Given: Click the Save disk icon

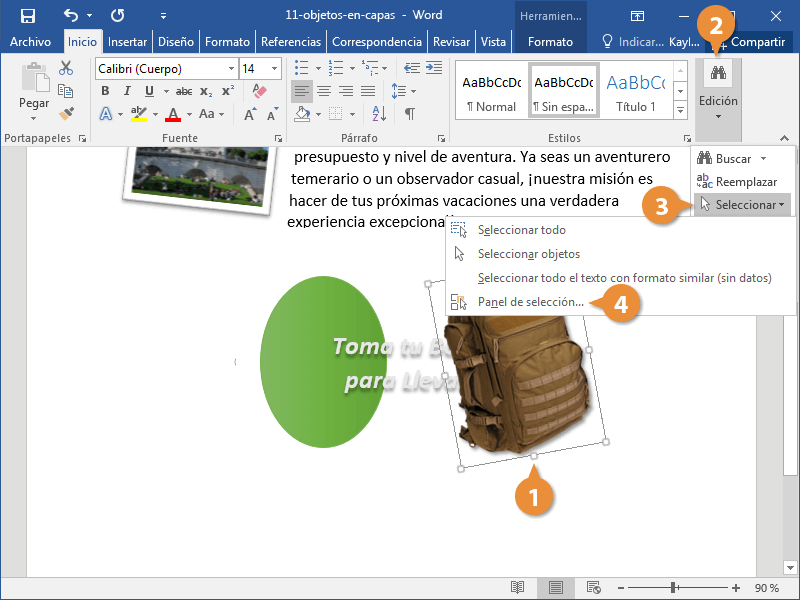Looking at the screenshot, I should [28, 15].
